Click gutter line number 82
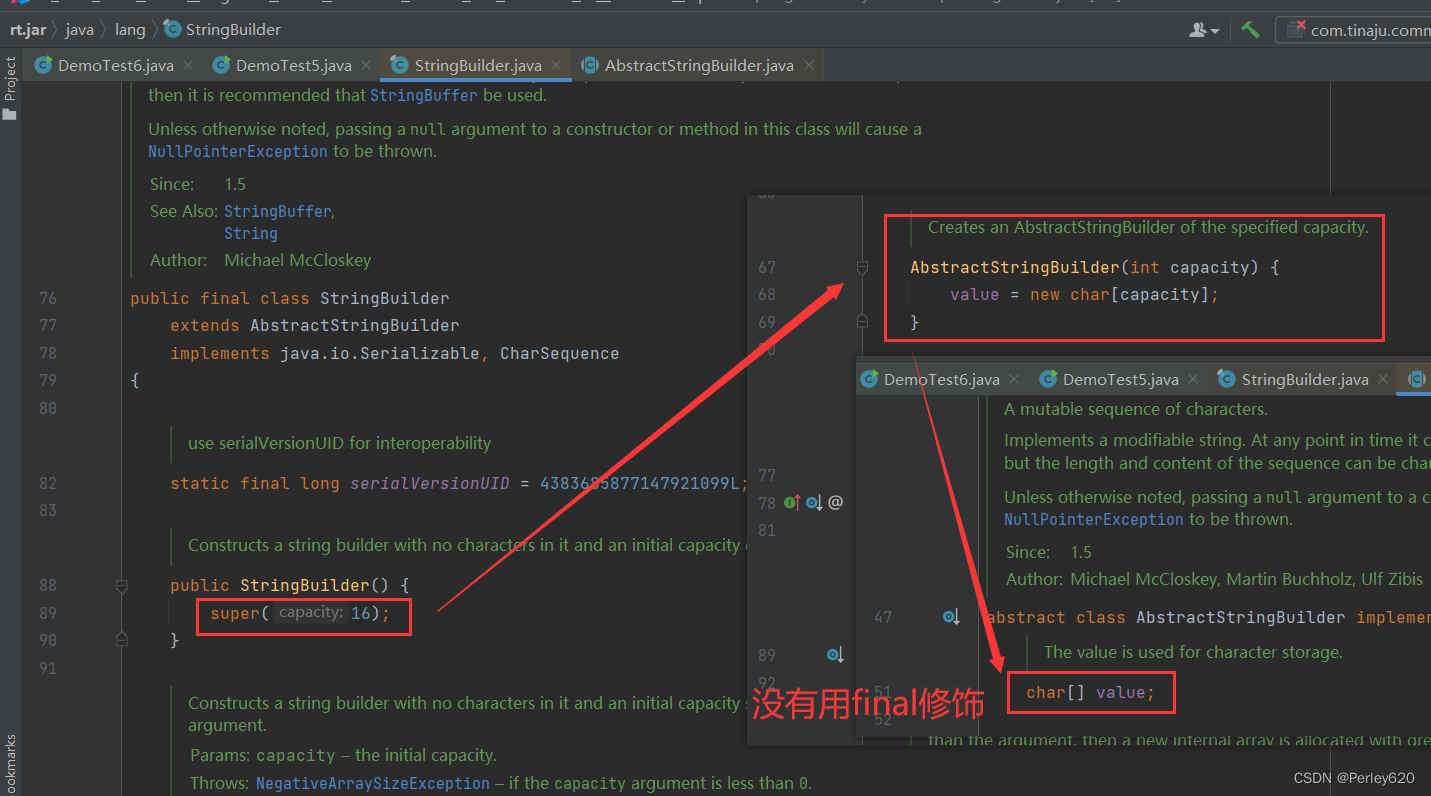Screen dimensions: 1431x796 [47, 484]
